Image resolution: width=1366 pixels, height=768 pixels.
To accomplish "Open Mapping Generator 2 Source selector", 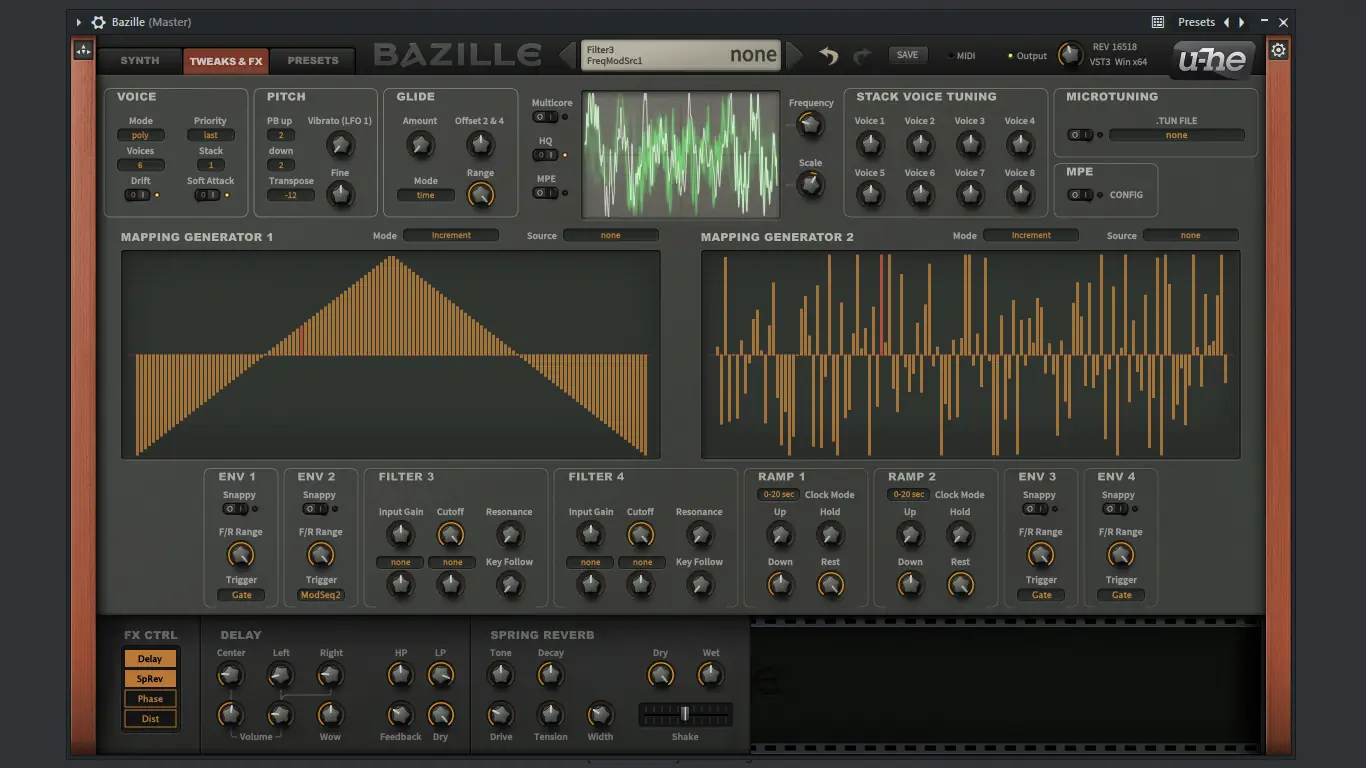I will tap(1191, 235).
